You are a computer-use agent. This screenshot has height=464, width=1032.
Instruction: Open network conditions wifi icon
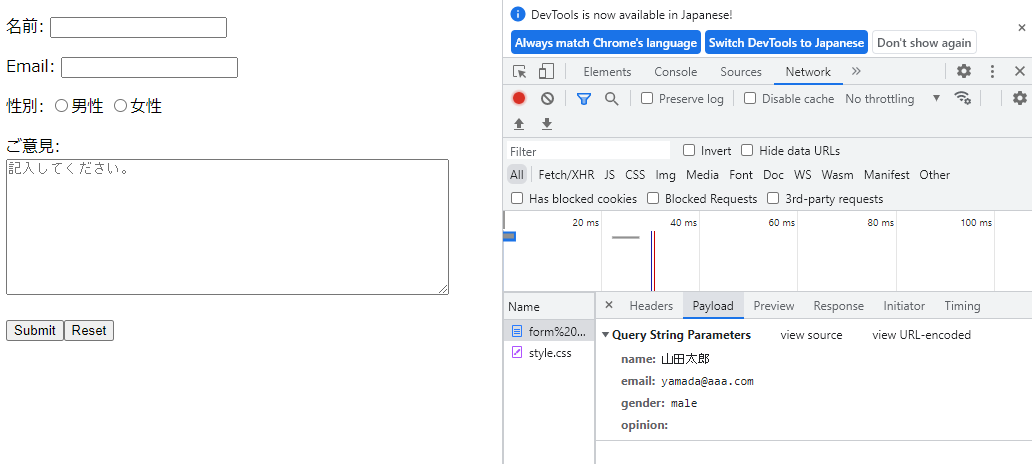tap(963, 99)
